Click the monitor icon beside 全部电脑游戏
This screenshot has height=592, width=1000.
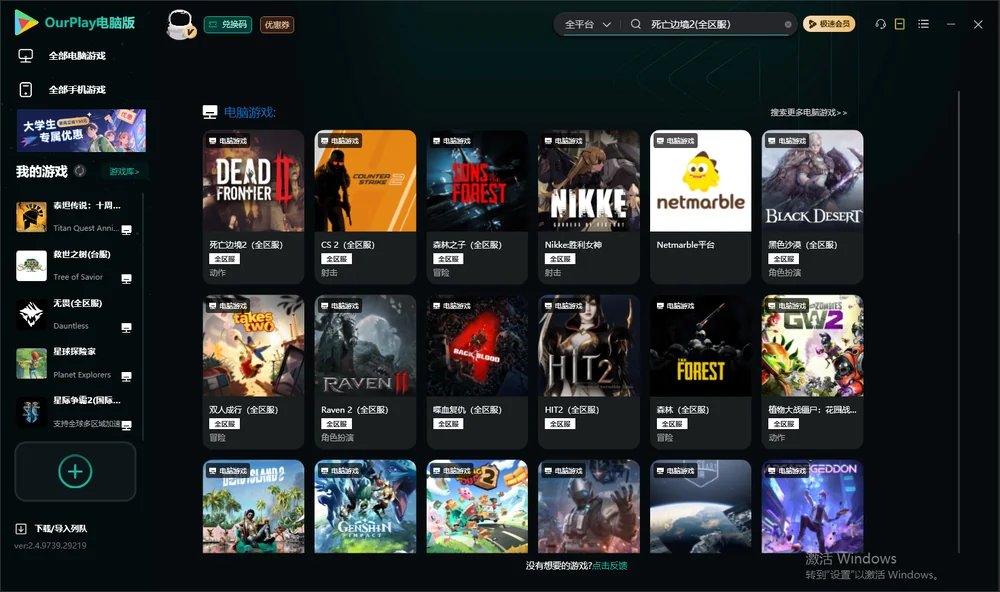(26, 56)
